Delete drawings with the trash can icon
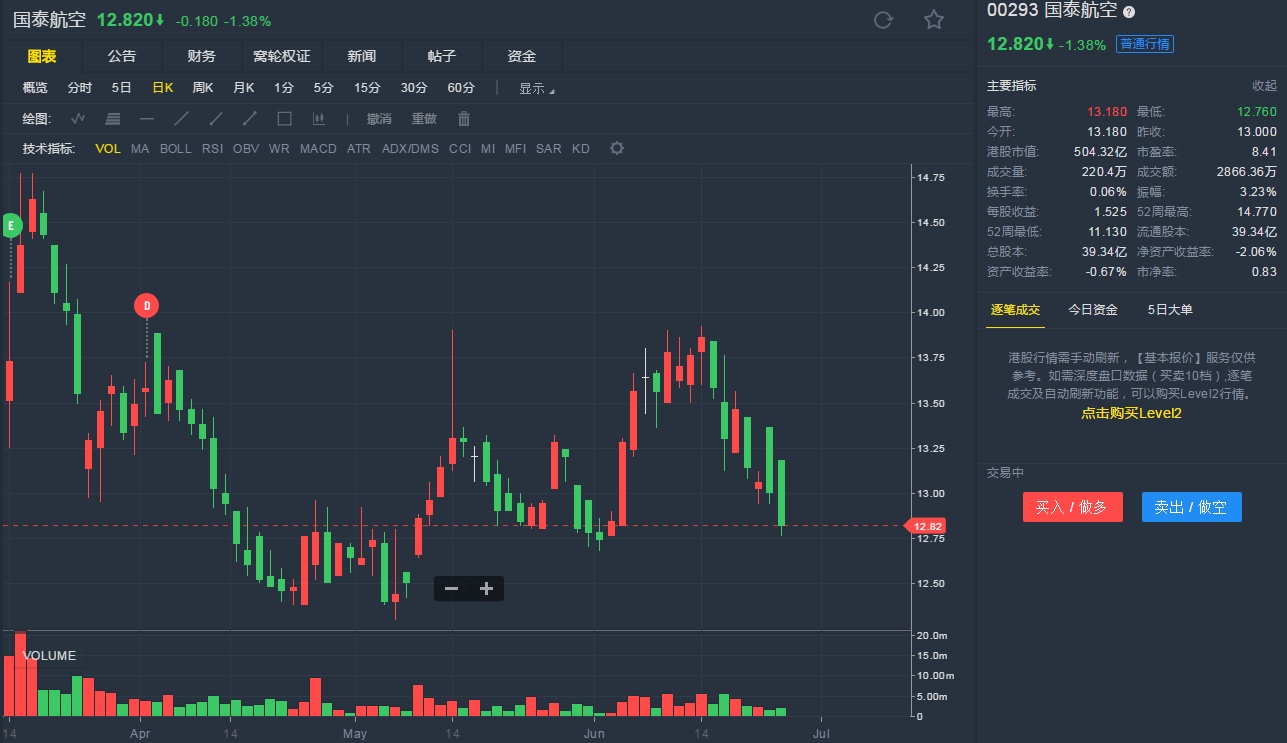The height and width of the screenshot is (743, 1287). coord(464,119)
